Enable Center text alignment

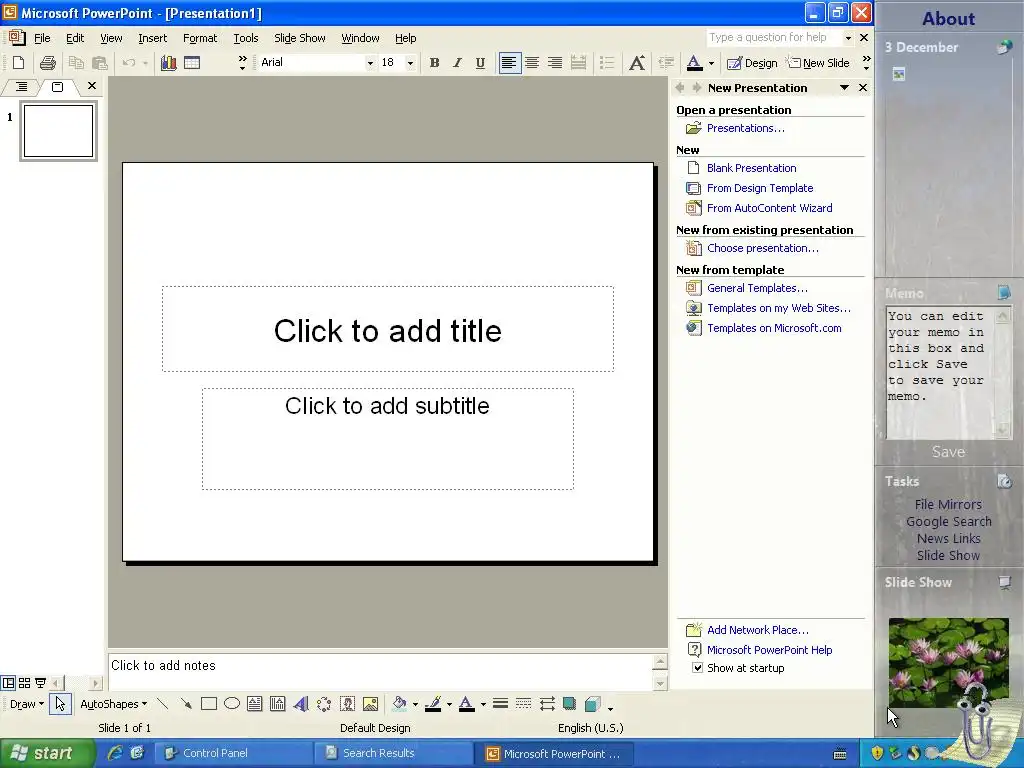(x=532, y=63)
